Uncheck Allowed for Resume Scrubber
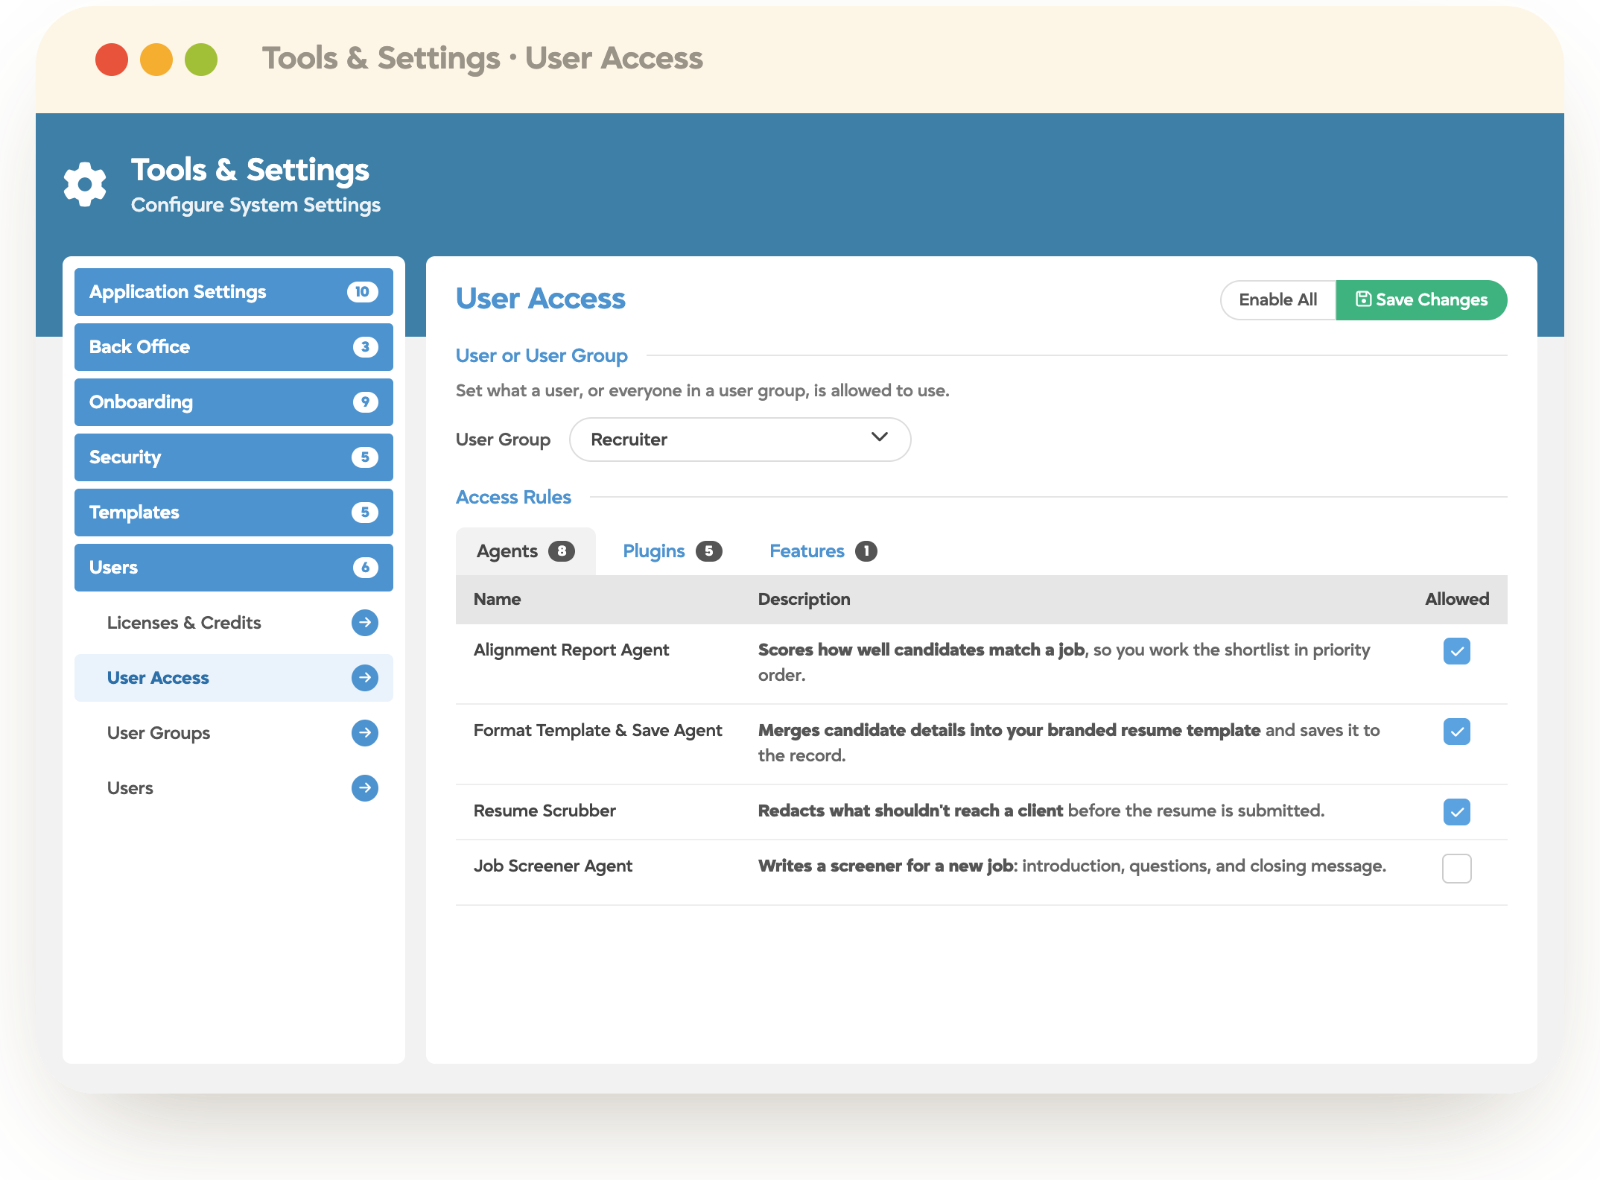 tap(1457, 812)
